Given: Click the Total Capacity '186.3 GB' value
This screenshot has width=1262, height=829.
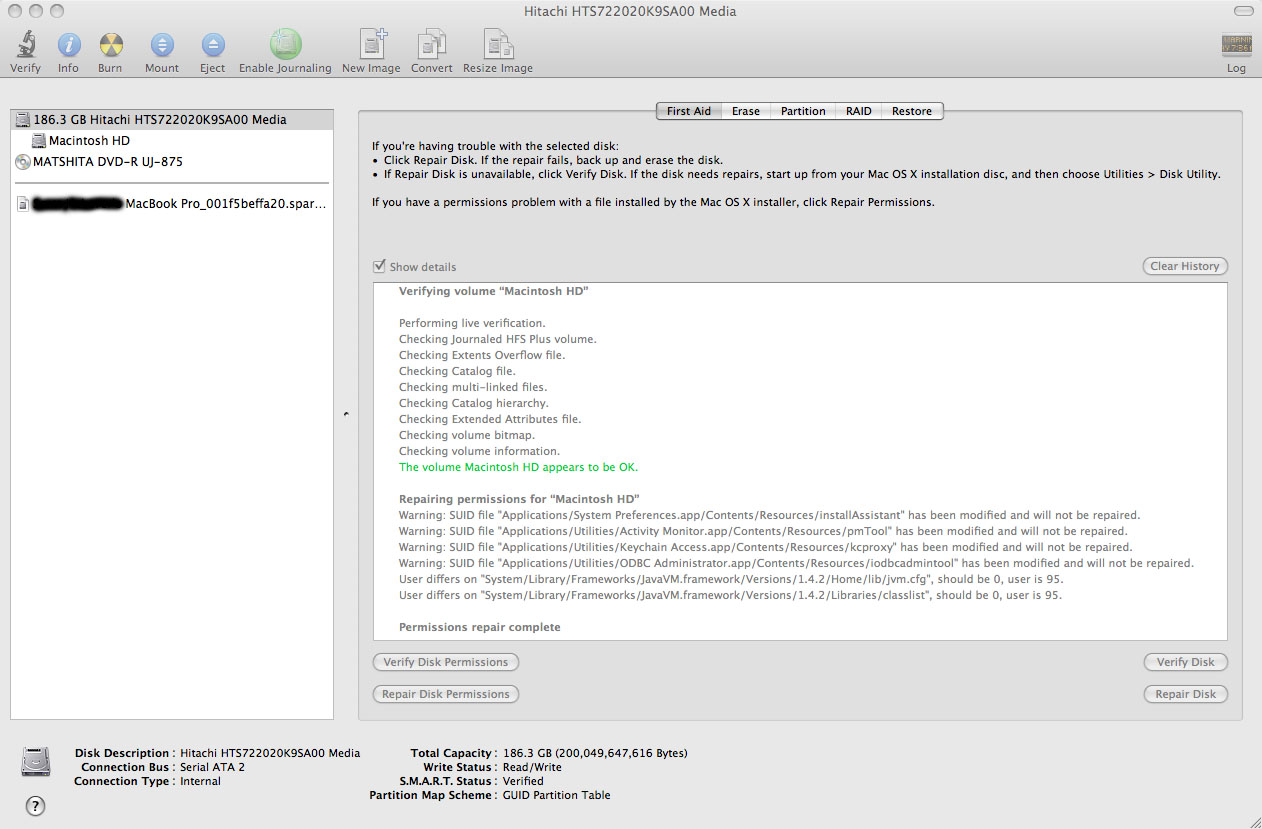Looking at the screenshot, I should click(595, 753).
